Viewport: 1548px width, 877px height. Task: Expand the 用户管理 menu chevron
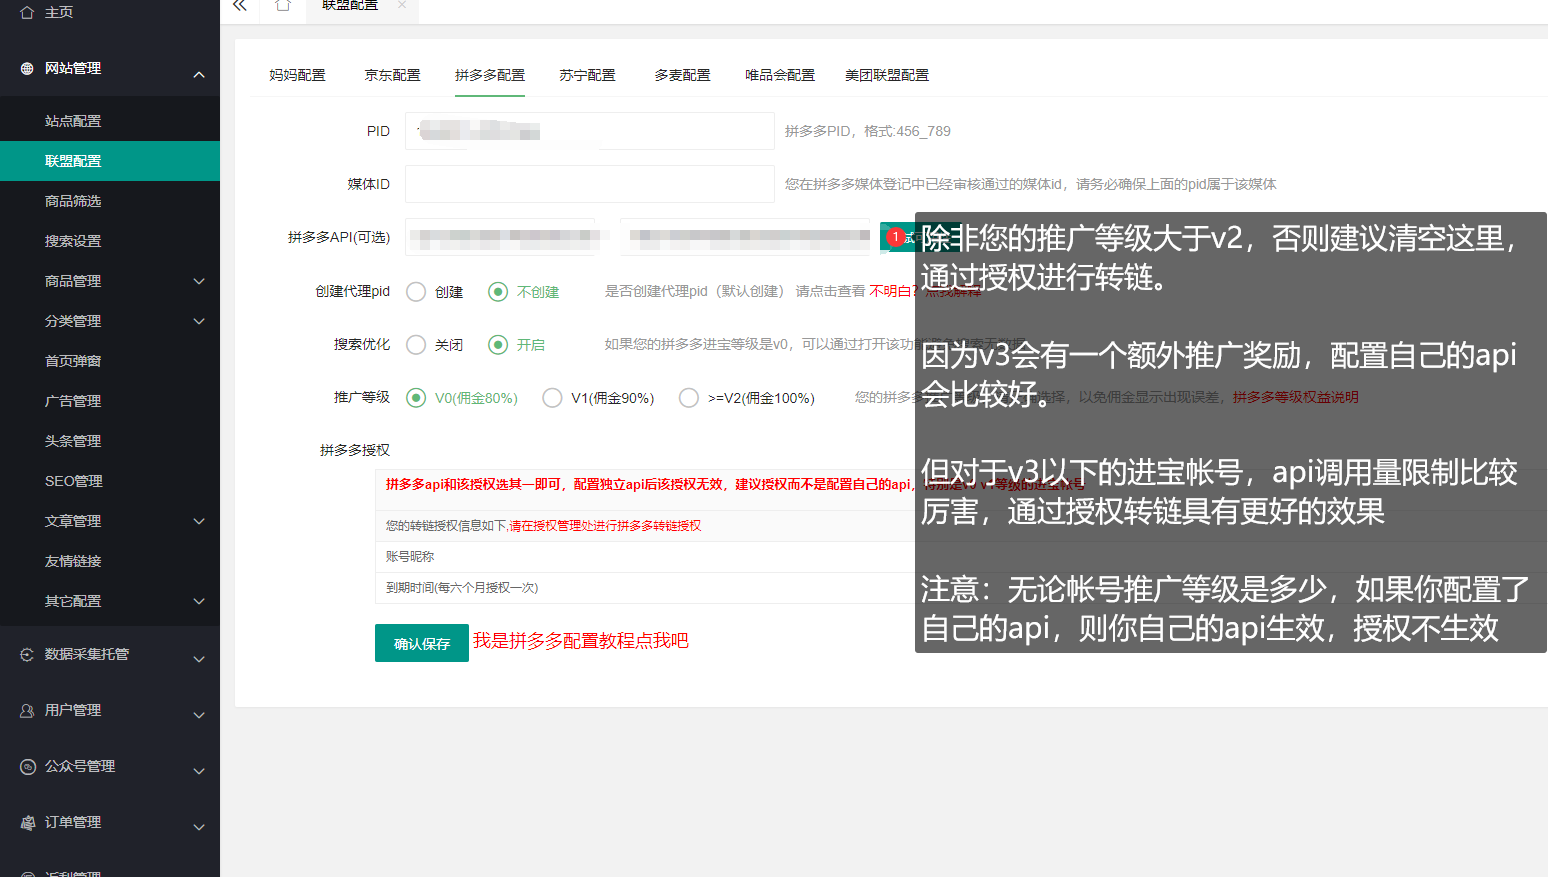coord(199,715)
